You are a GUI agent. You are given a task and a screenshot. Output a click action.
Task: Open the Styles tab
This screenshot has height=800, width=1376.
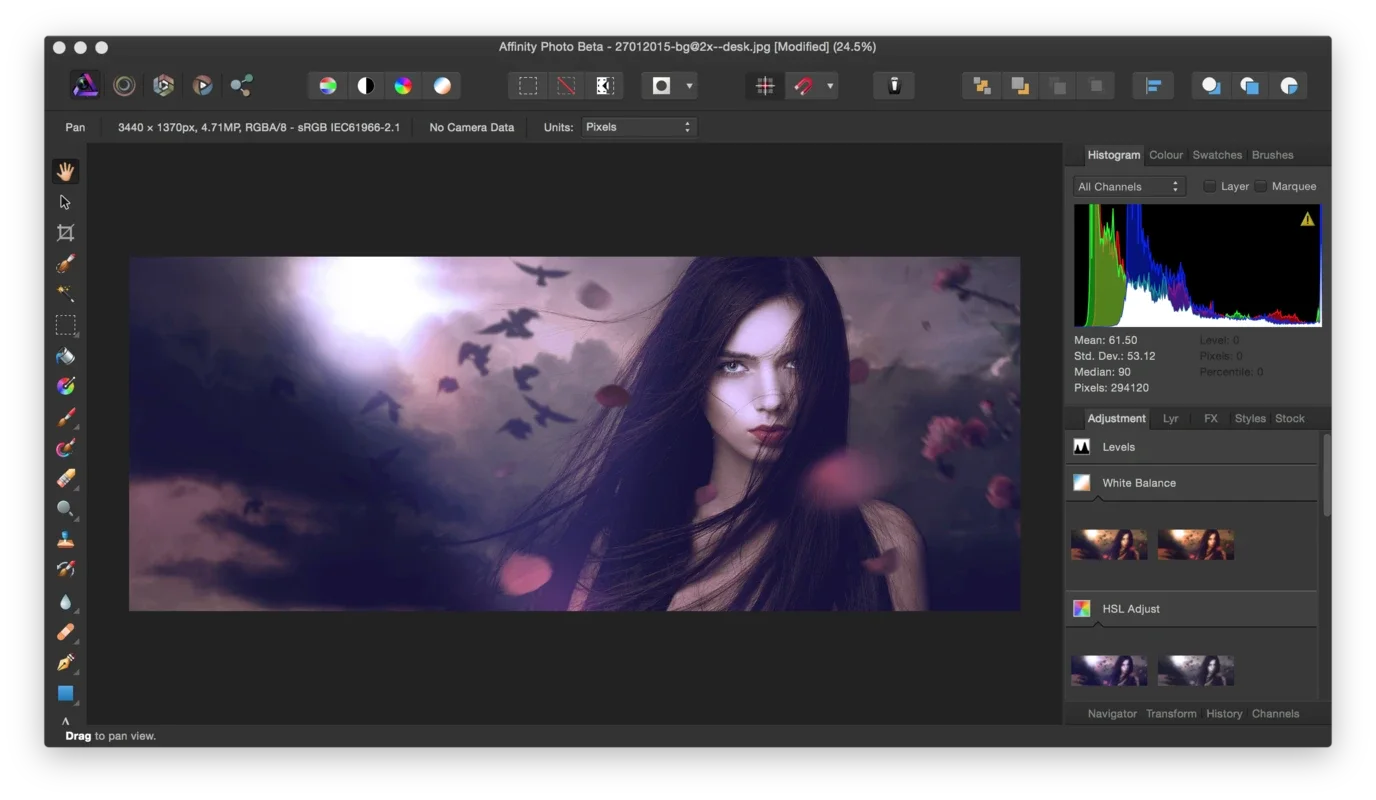(x=1250, y=418)
